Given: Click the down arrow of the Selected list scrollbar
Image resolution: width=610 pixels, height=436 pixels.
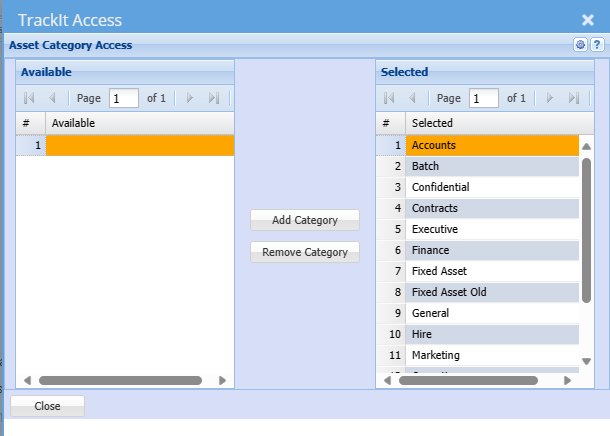Looking at the screenshot, I should pos(586,361).
